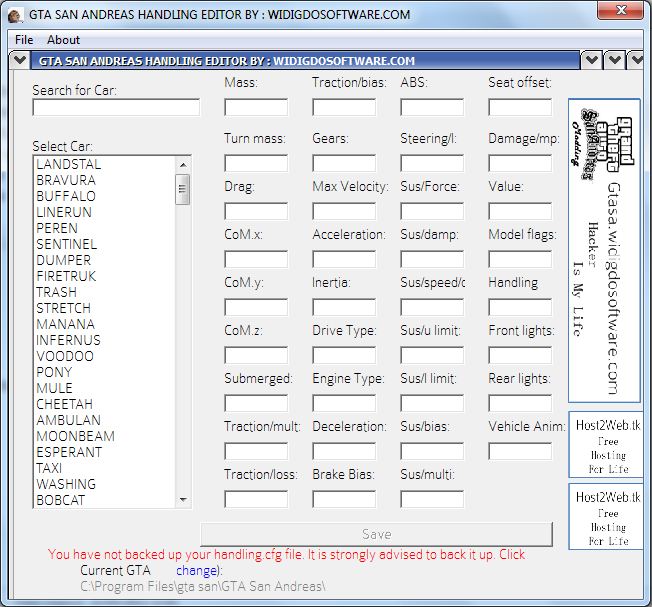Viewport: 652px width, 607px height.
Task: Click the red handling.cfg backup warning link
Action: (x=286, y=555)
